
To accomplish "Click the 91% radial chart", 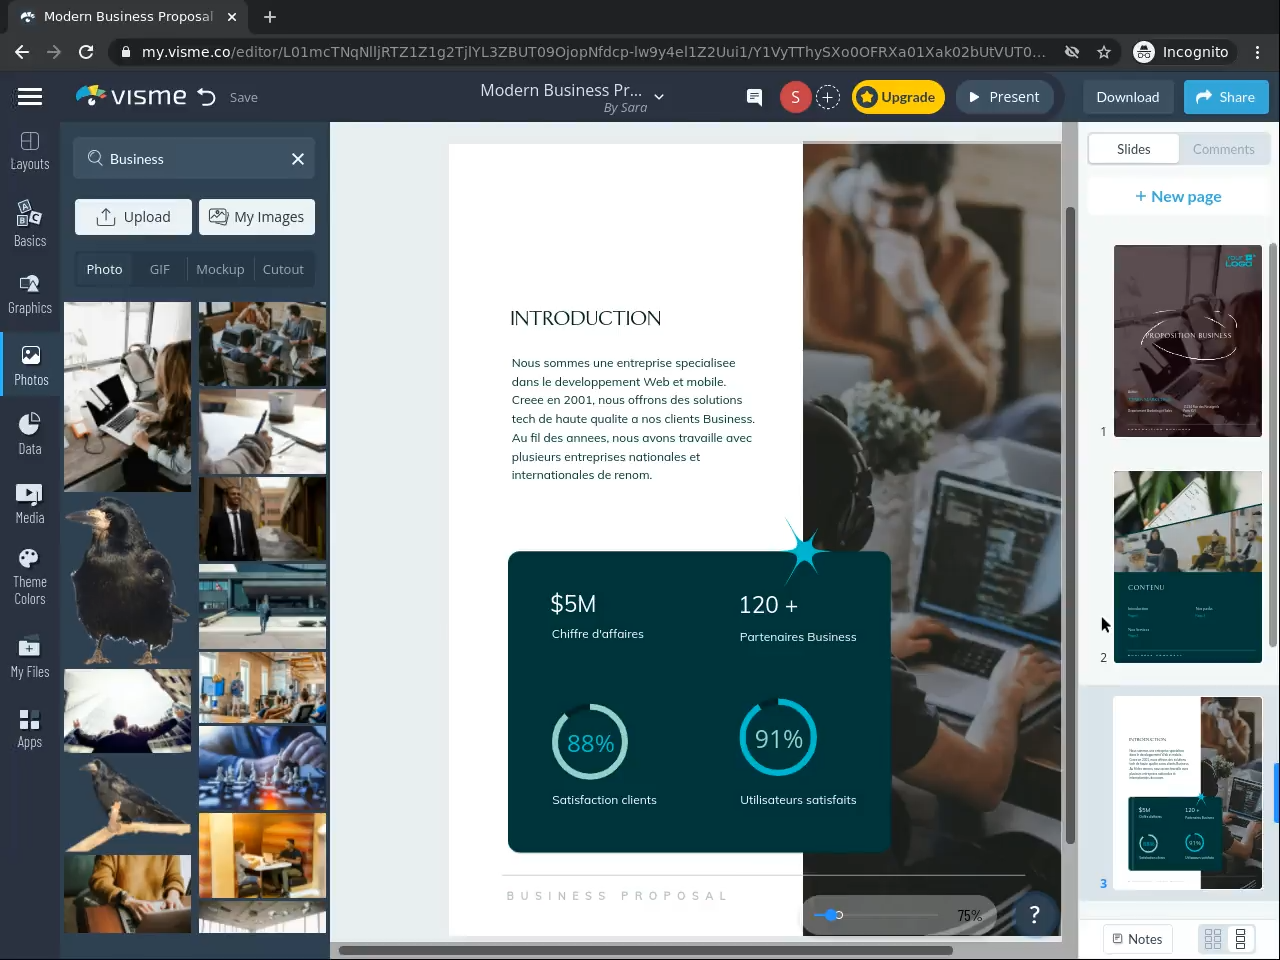I will (x=778, y=738).
